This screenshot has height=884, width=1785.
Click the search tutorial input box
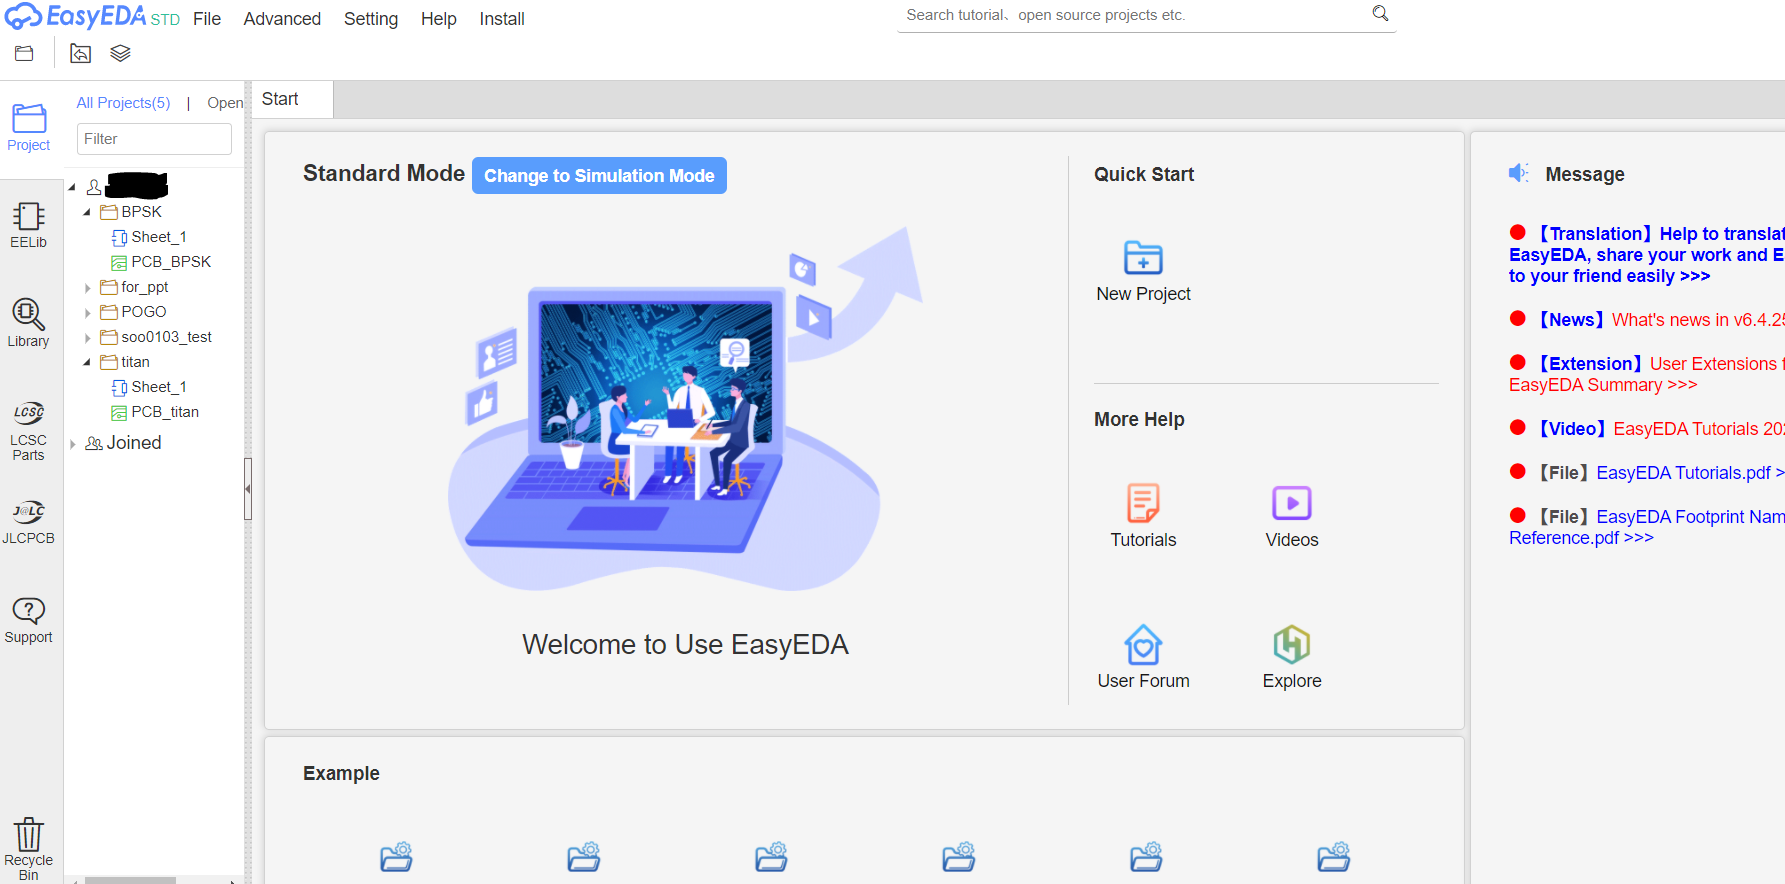coord(1135,15)
